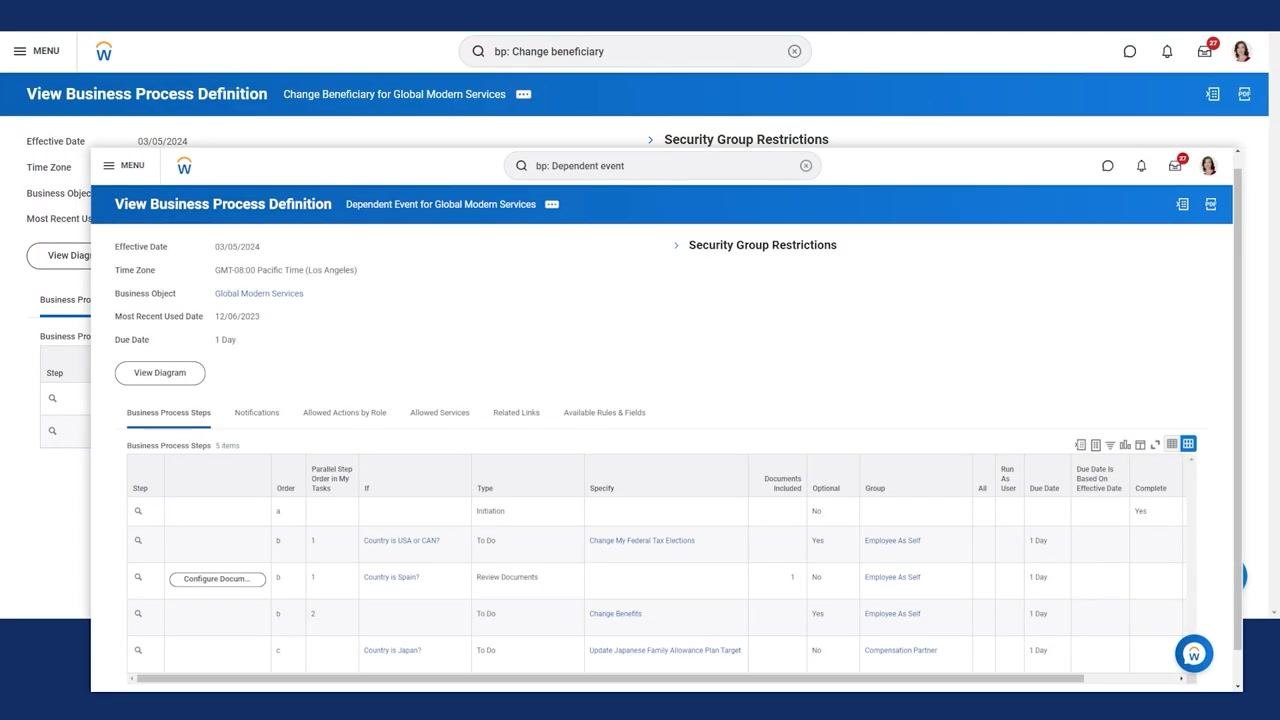1280x720 pixels.
Task: Open Compensation Partner group link
Action: tap(901, 651)
